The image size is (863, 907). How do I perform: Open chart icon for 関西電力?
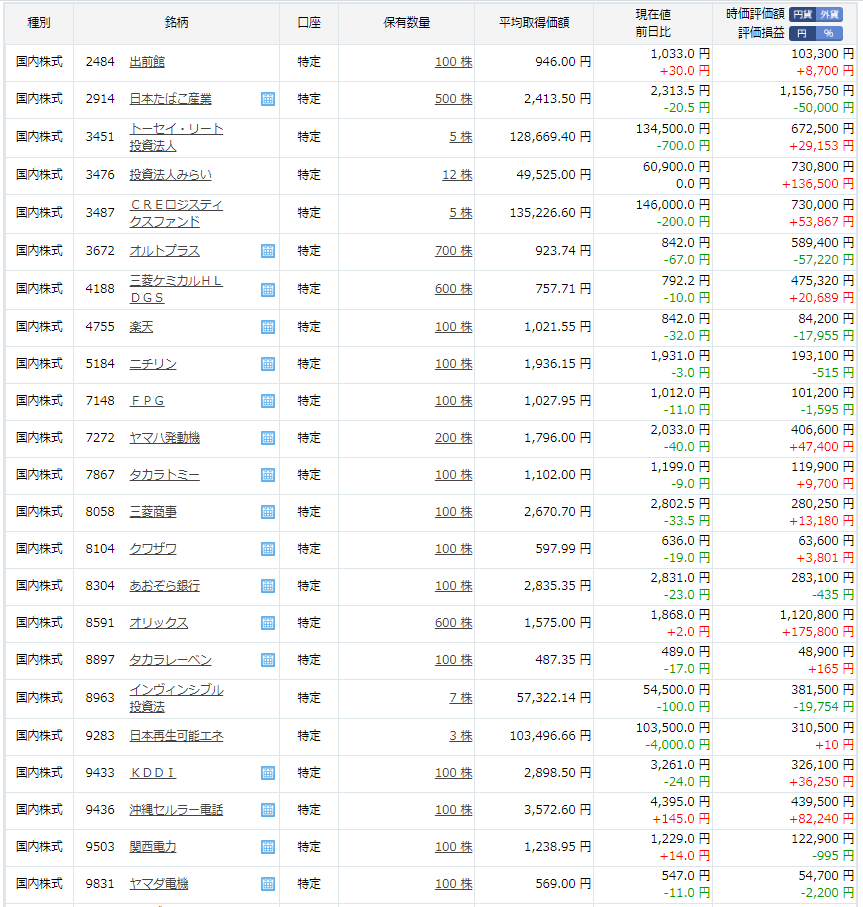click(268, 847)
